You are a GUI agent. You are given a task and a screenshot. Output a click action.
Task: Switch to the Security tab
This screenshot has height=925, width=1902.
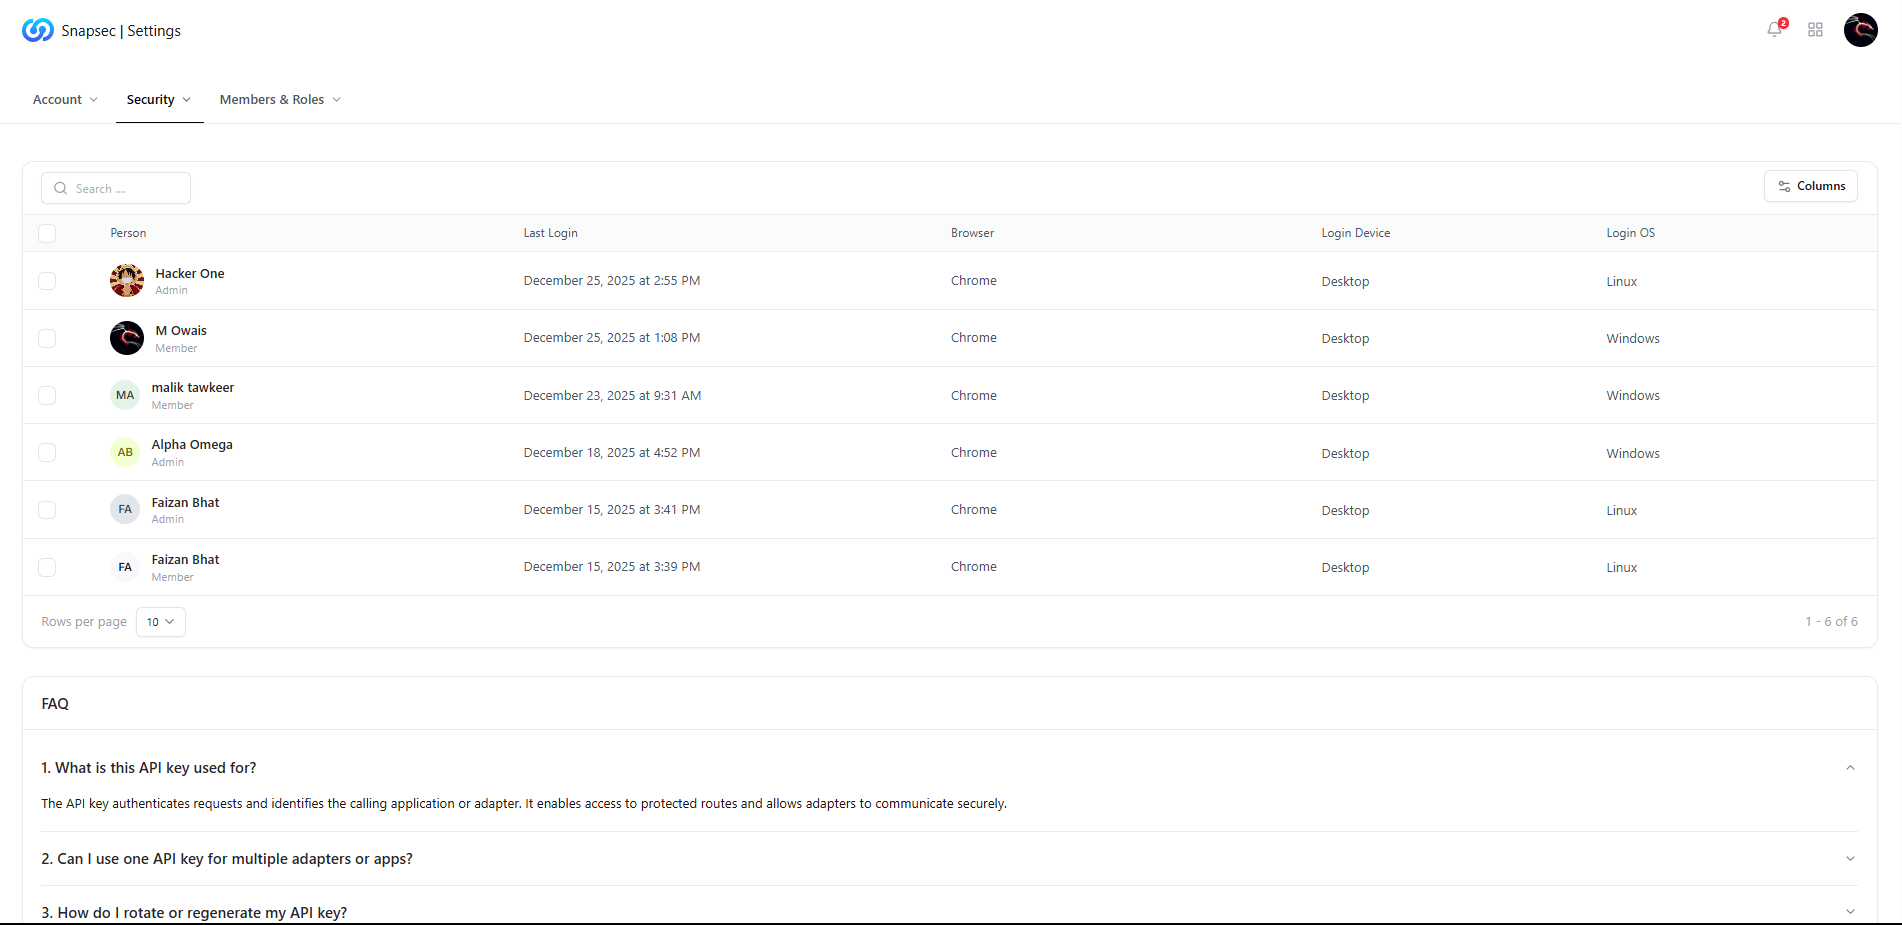(151, 99)
